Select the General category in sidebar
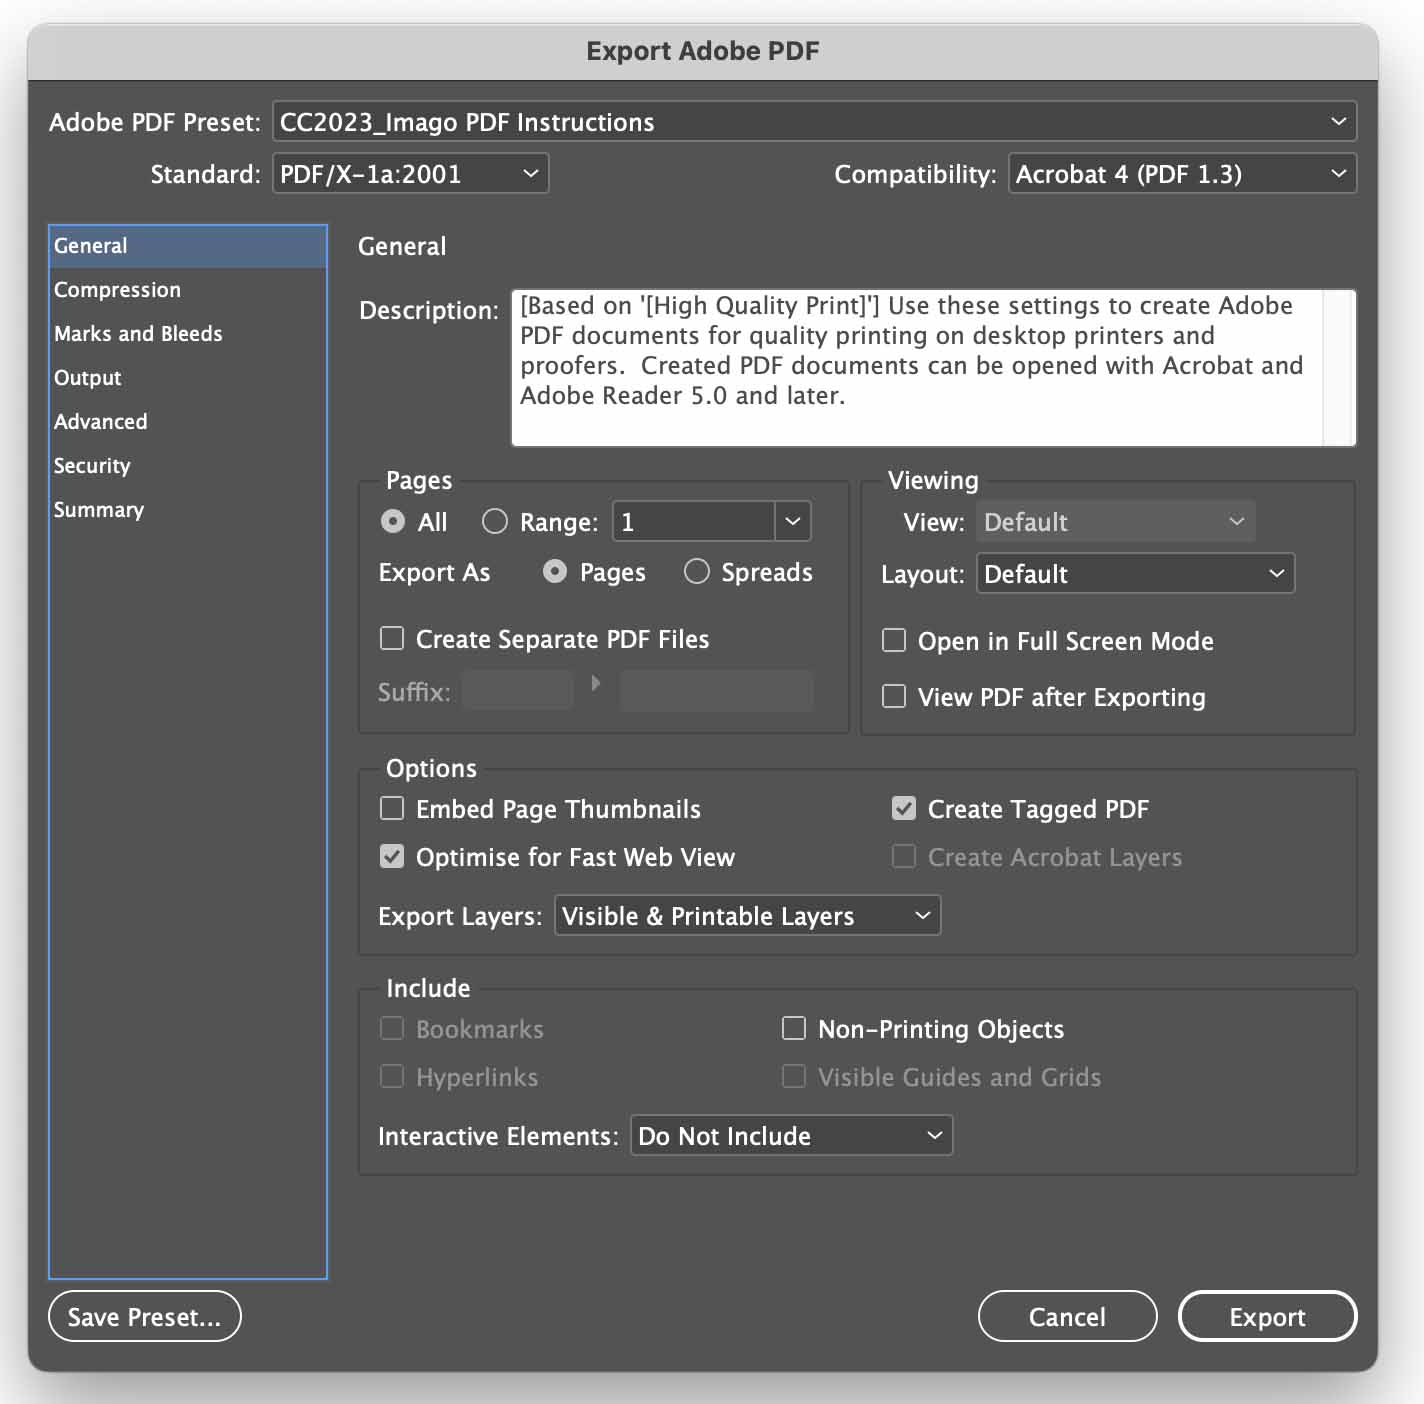 tap(188, 246)
